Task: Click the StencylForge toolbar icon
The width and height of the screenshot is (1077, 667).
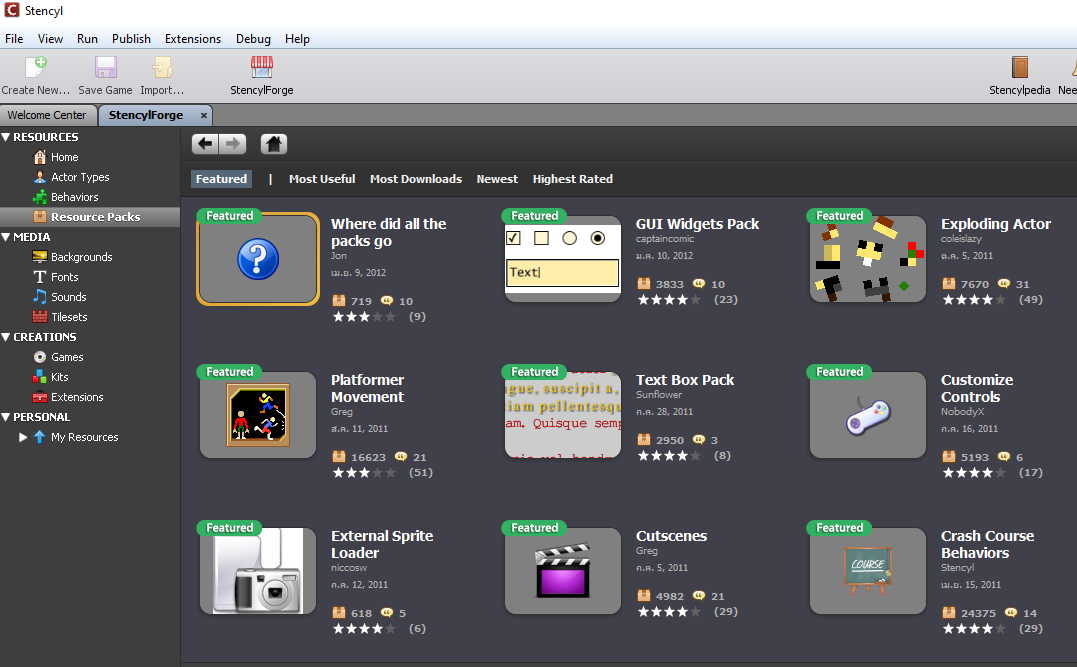Action: (x=261, y=68)
